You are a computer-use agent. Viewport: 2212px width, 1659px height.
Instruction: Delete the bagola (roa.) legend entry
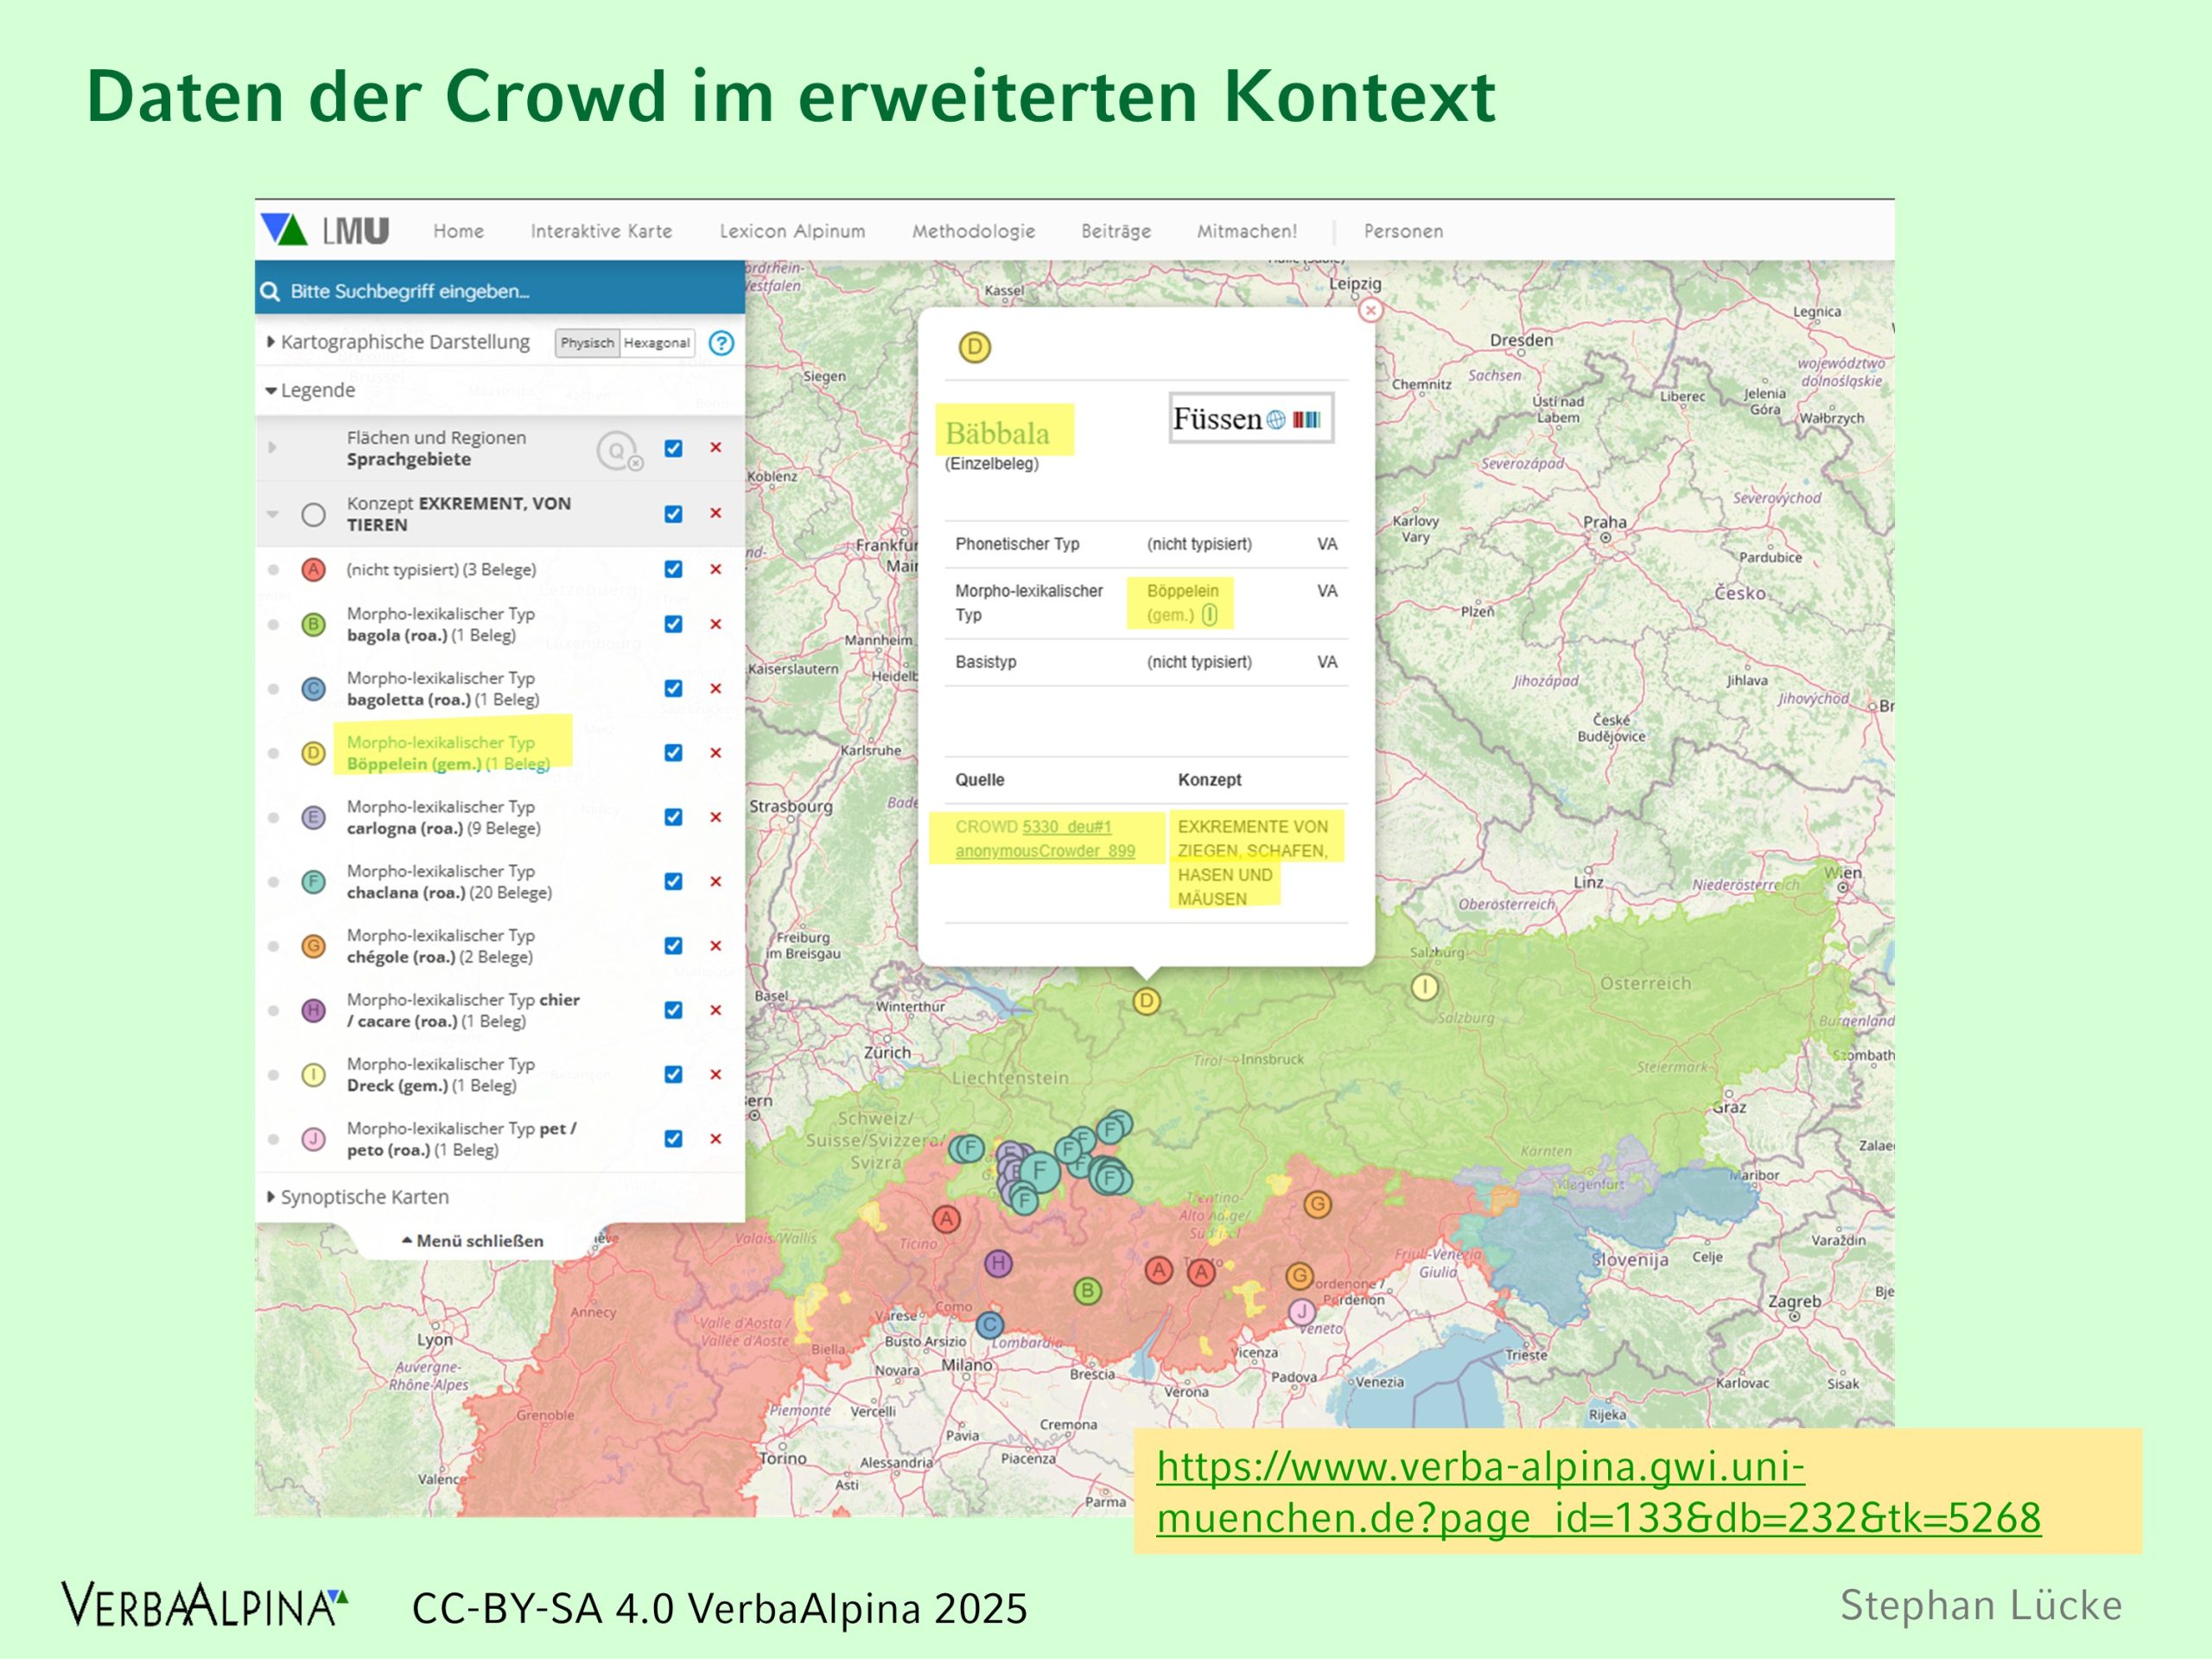click(716, 624)
